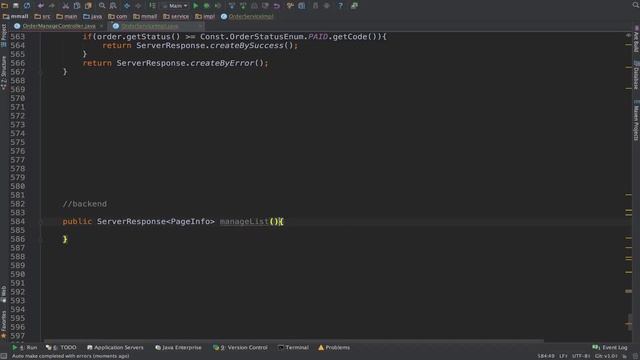The width and height of the screenshot is (640, 360).
Task: Click the src breadcrumb folder
Action: coord(42,16)
